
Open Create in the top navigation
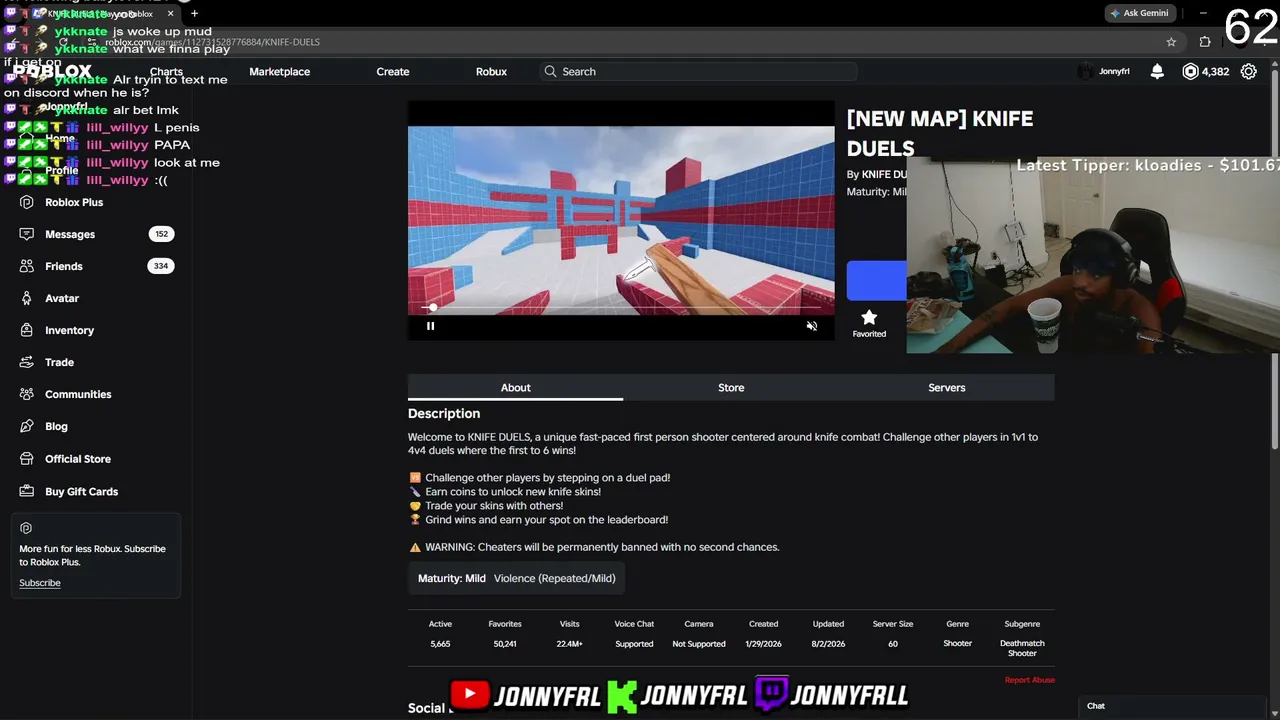click(x=393, y=72)
